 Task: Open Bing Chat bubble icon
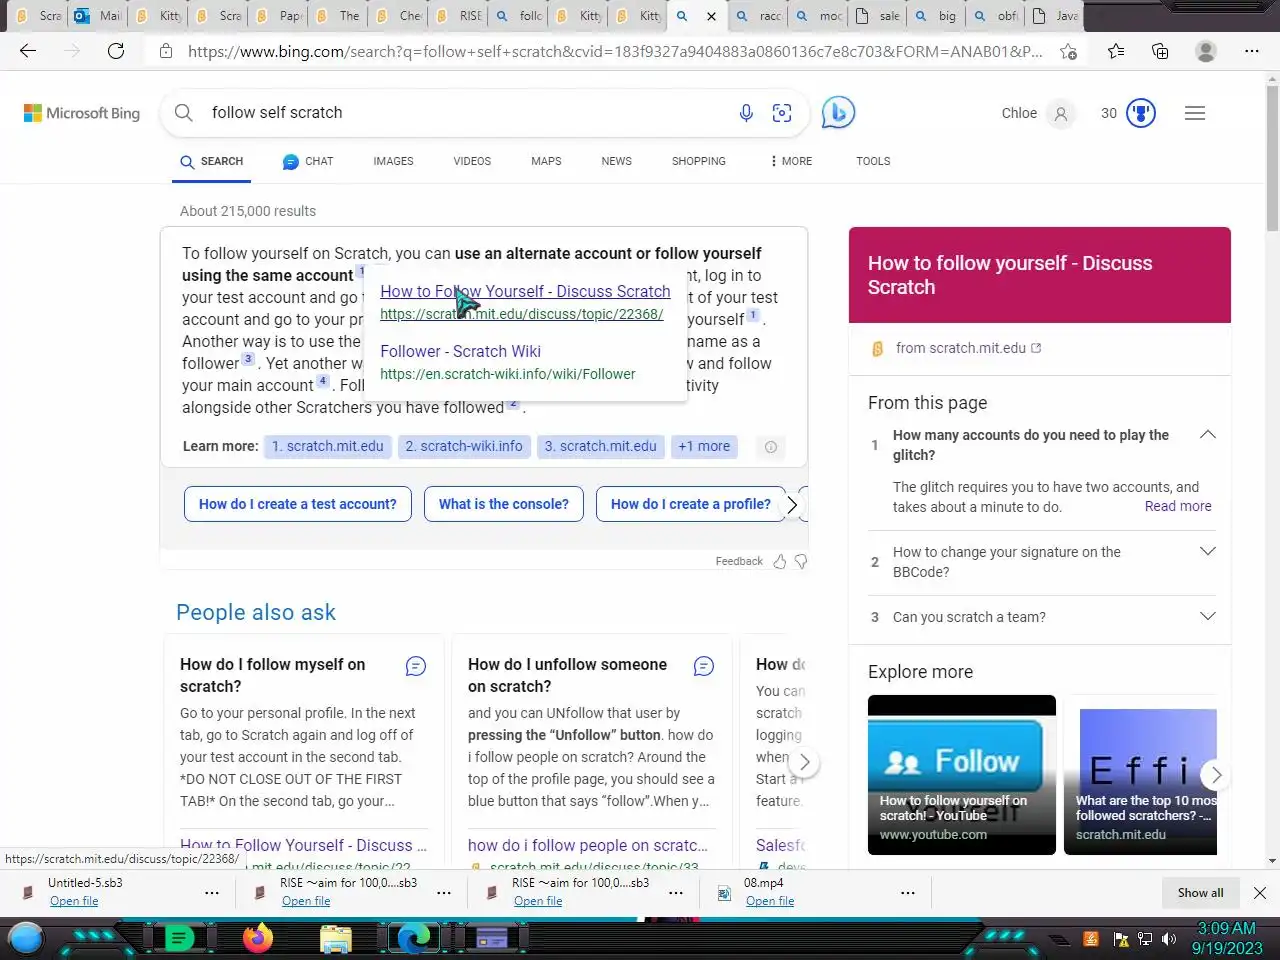[838, 113]
